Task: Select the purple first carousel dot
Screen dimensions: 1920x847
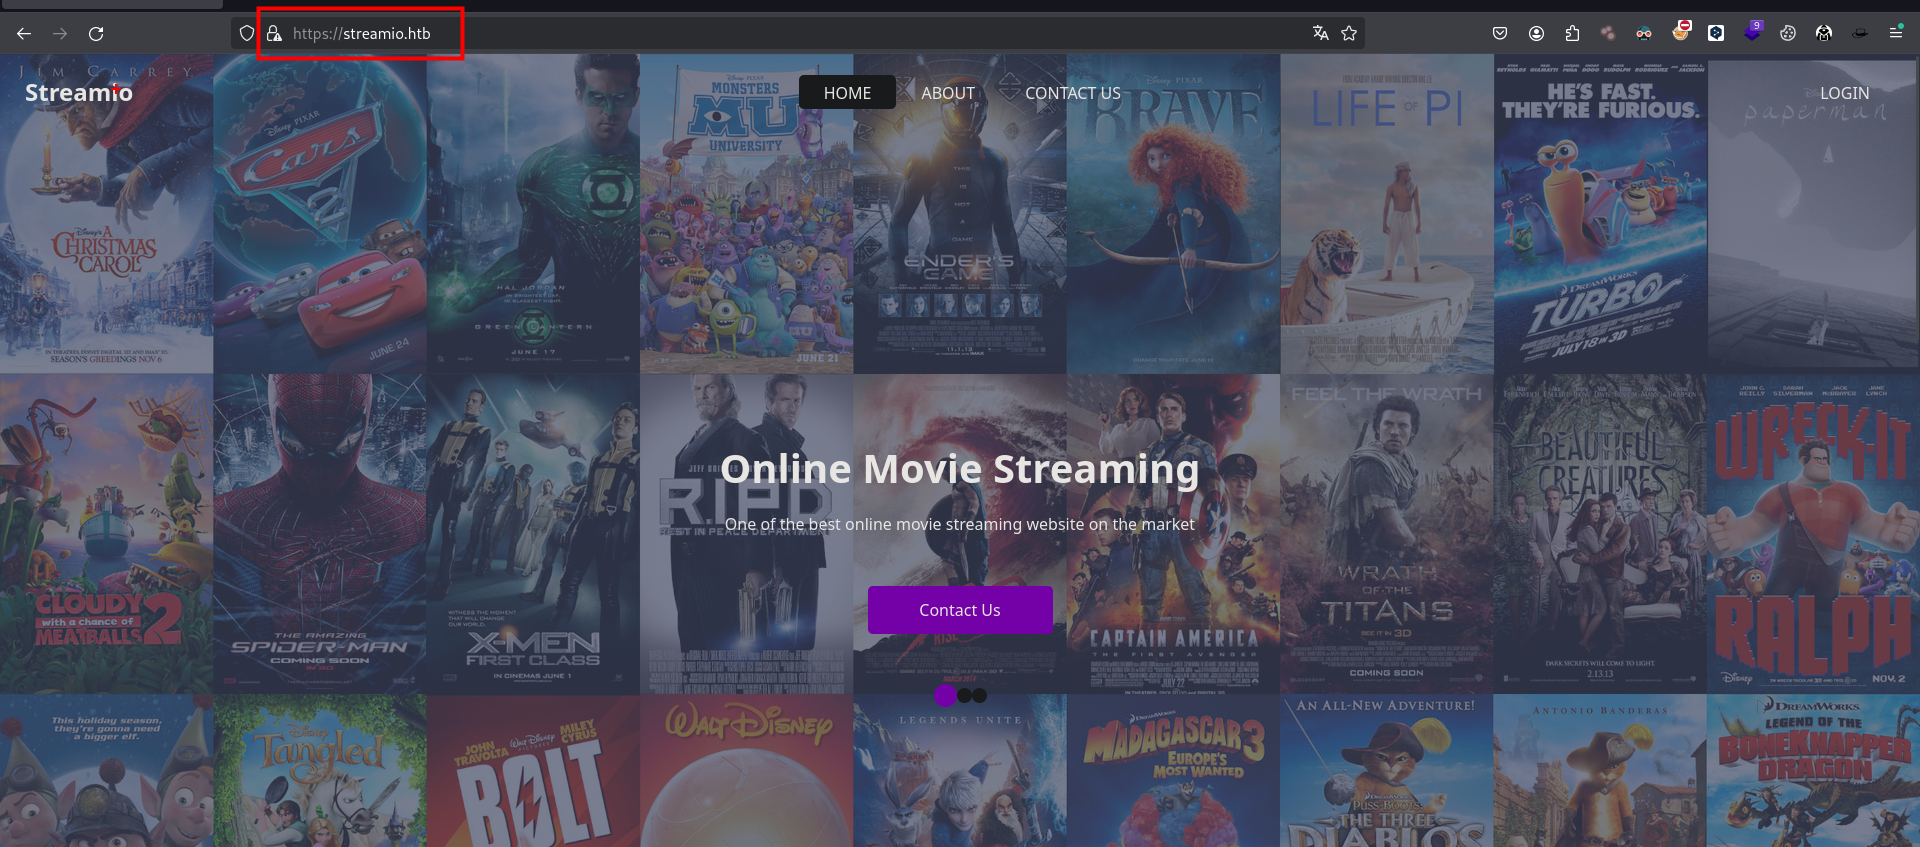Action: point(945,695)
